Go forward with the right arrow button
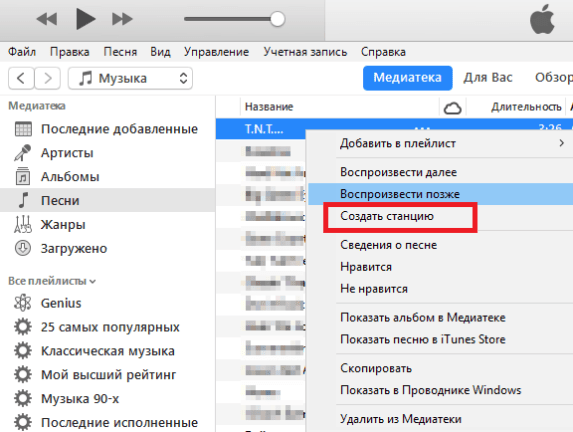 (x=48, y=78)
